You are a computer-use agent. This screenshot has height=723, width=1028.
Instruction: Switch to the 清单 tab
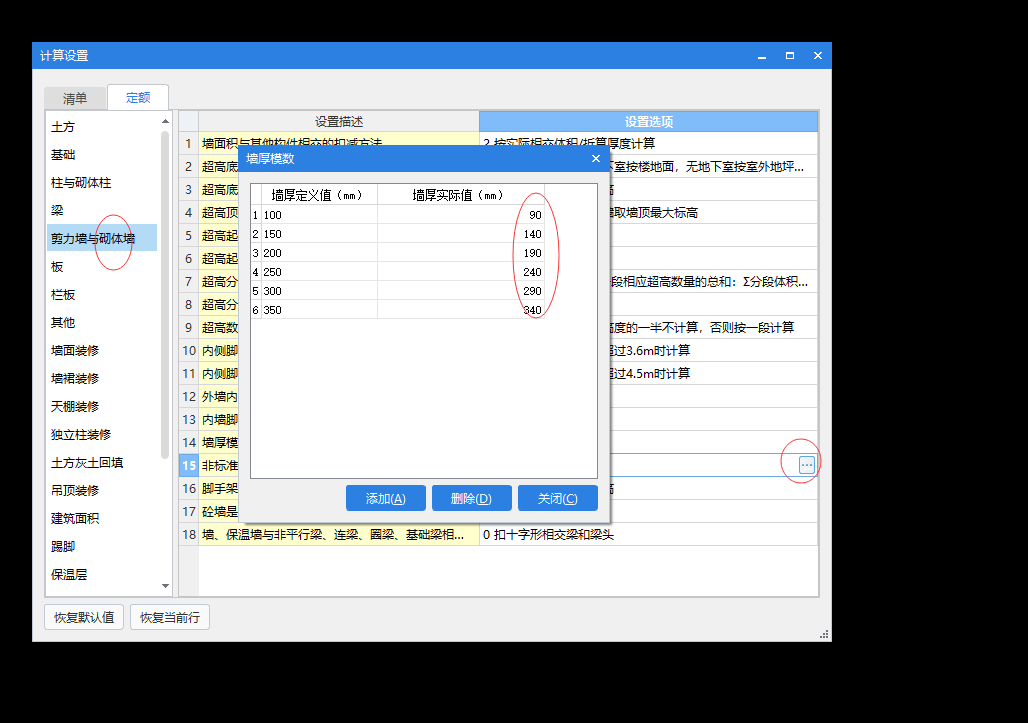(x=75, y=98)
